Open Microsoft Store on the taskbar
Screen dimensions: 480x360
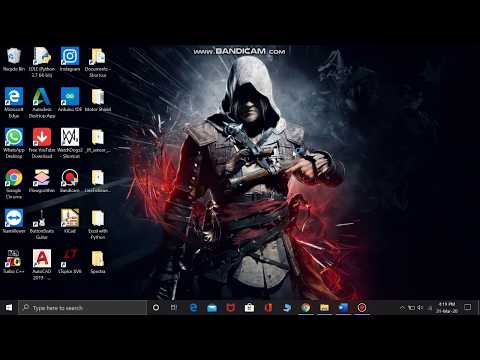[249, 308]
